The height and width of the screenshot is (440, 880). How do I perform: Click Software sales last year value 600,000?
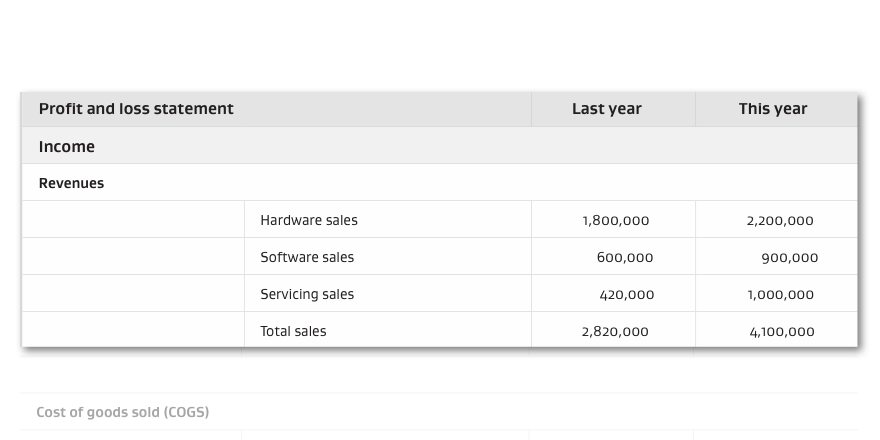625,258
